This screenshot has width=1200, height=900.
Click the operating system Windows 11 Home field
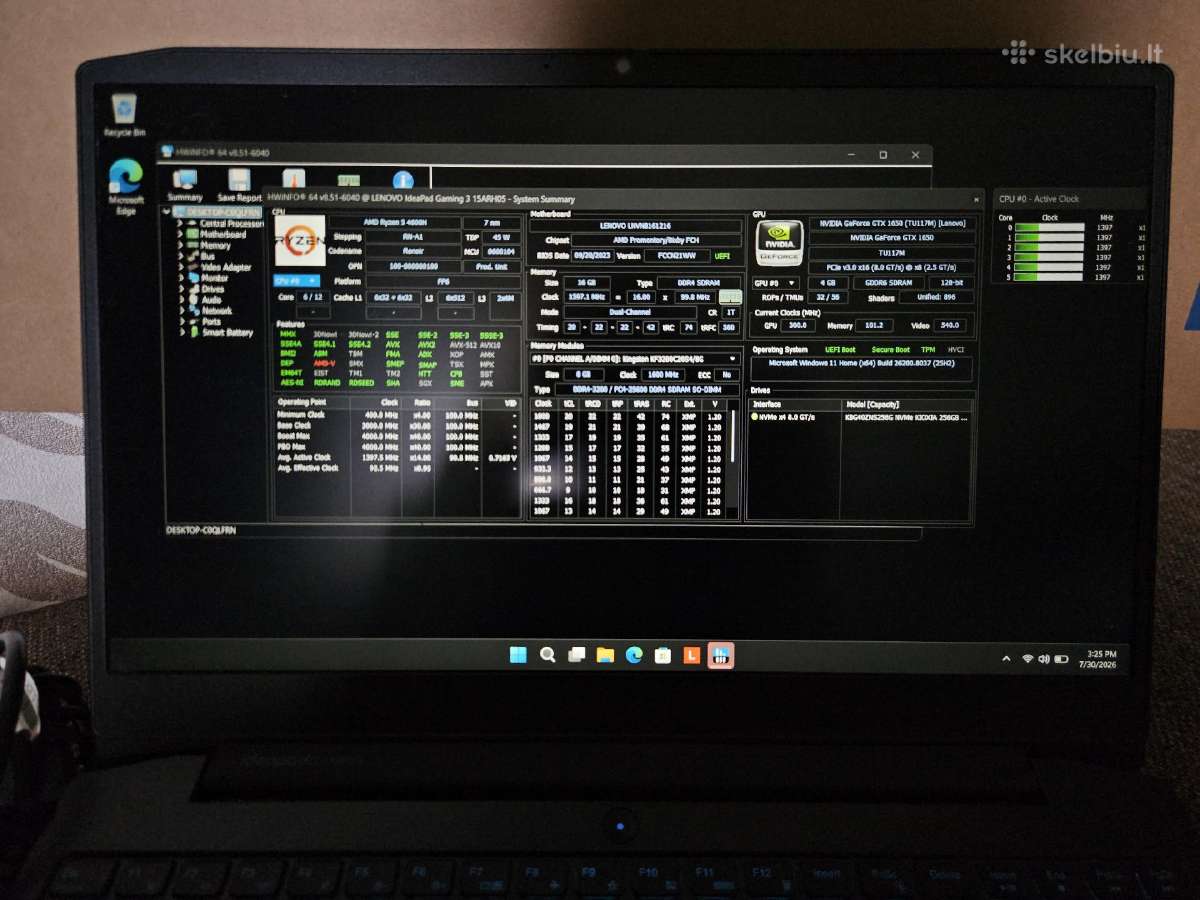coord(861,368)
